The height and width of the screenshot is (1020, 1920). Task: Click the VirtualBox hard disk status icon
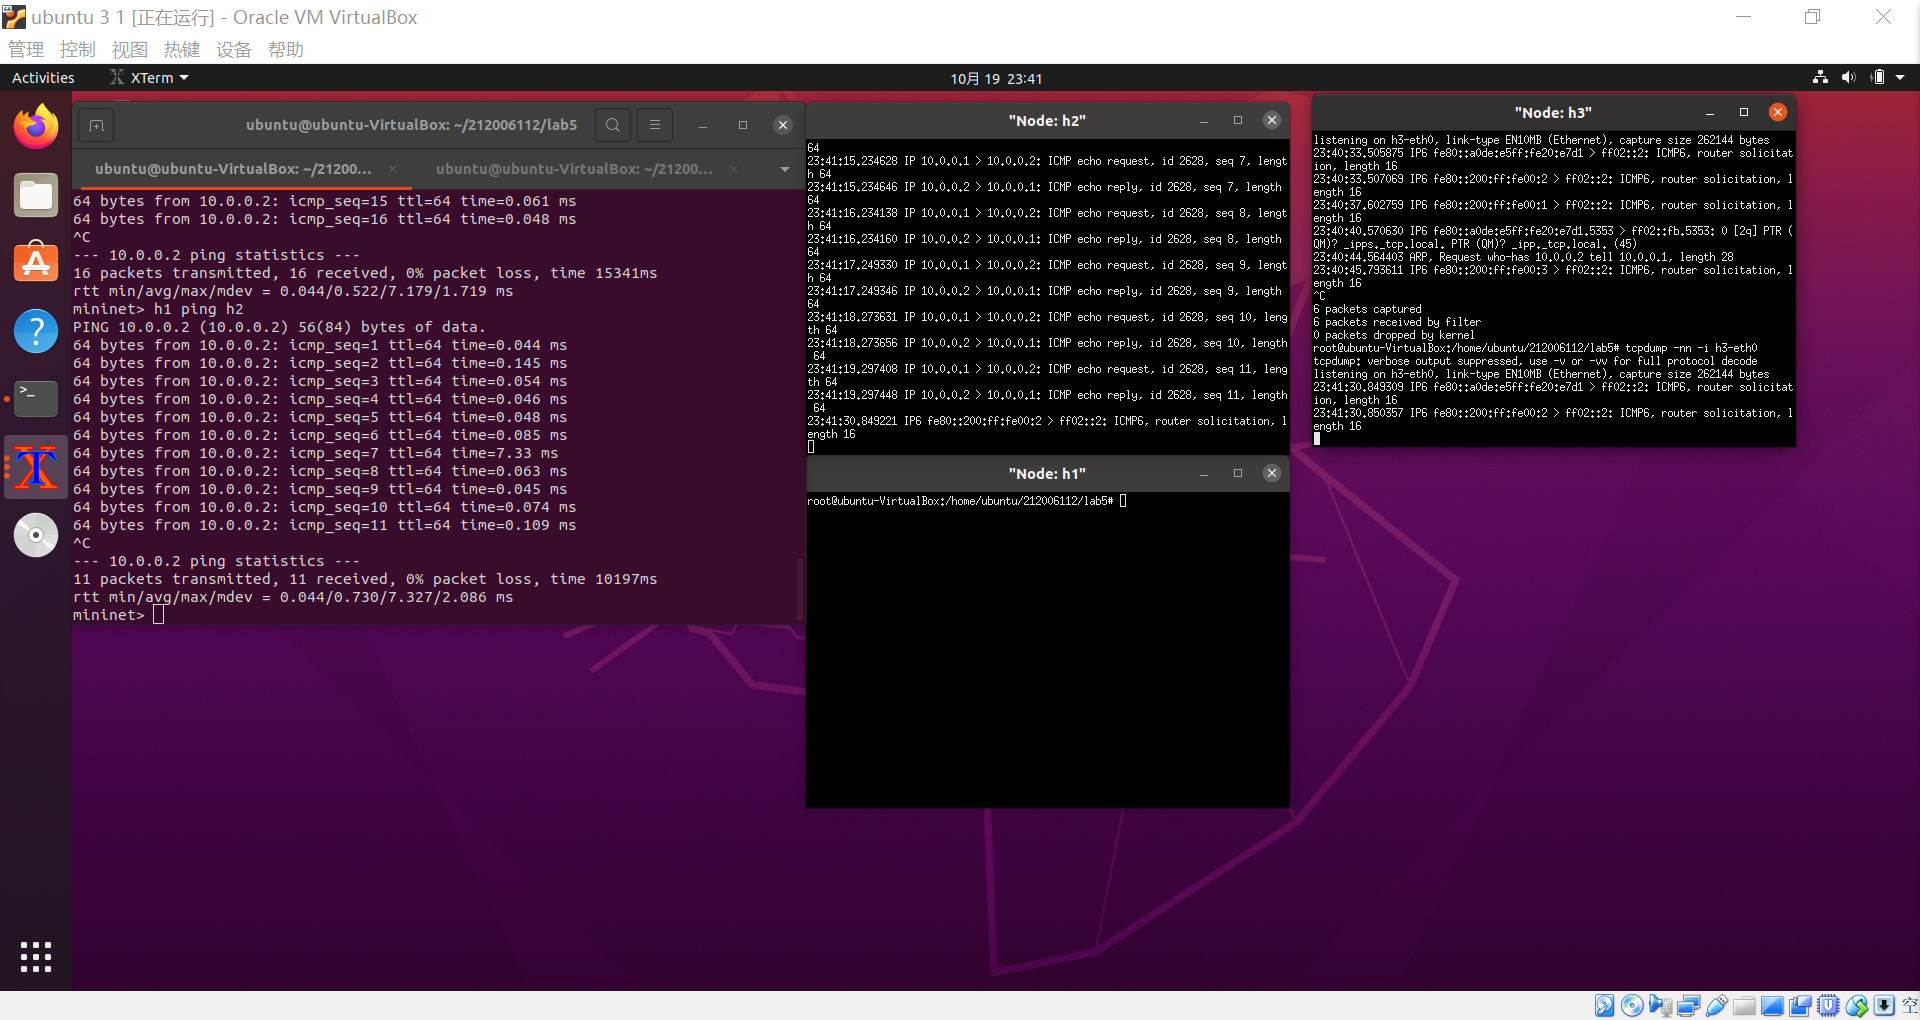click(x=1604, y=1006)
